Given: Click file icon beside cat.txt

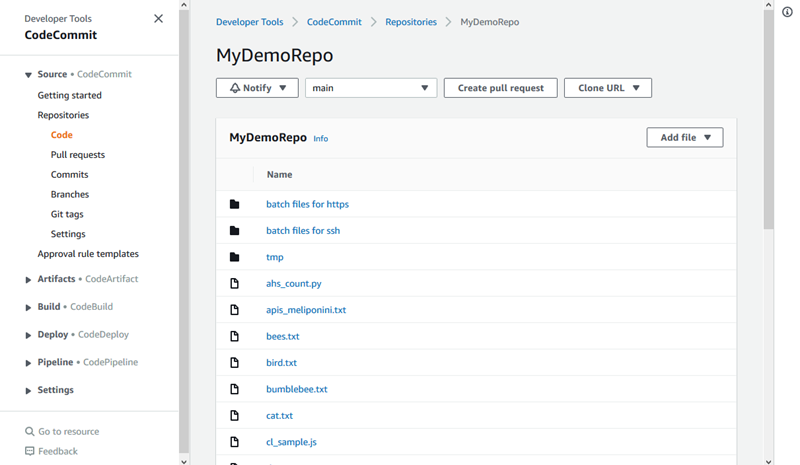Looking at the screenshot, I should [x=235, y=416].
